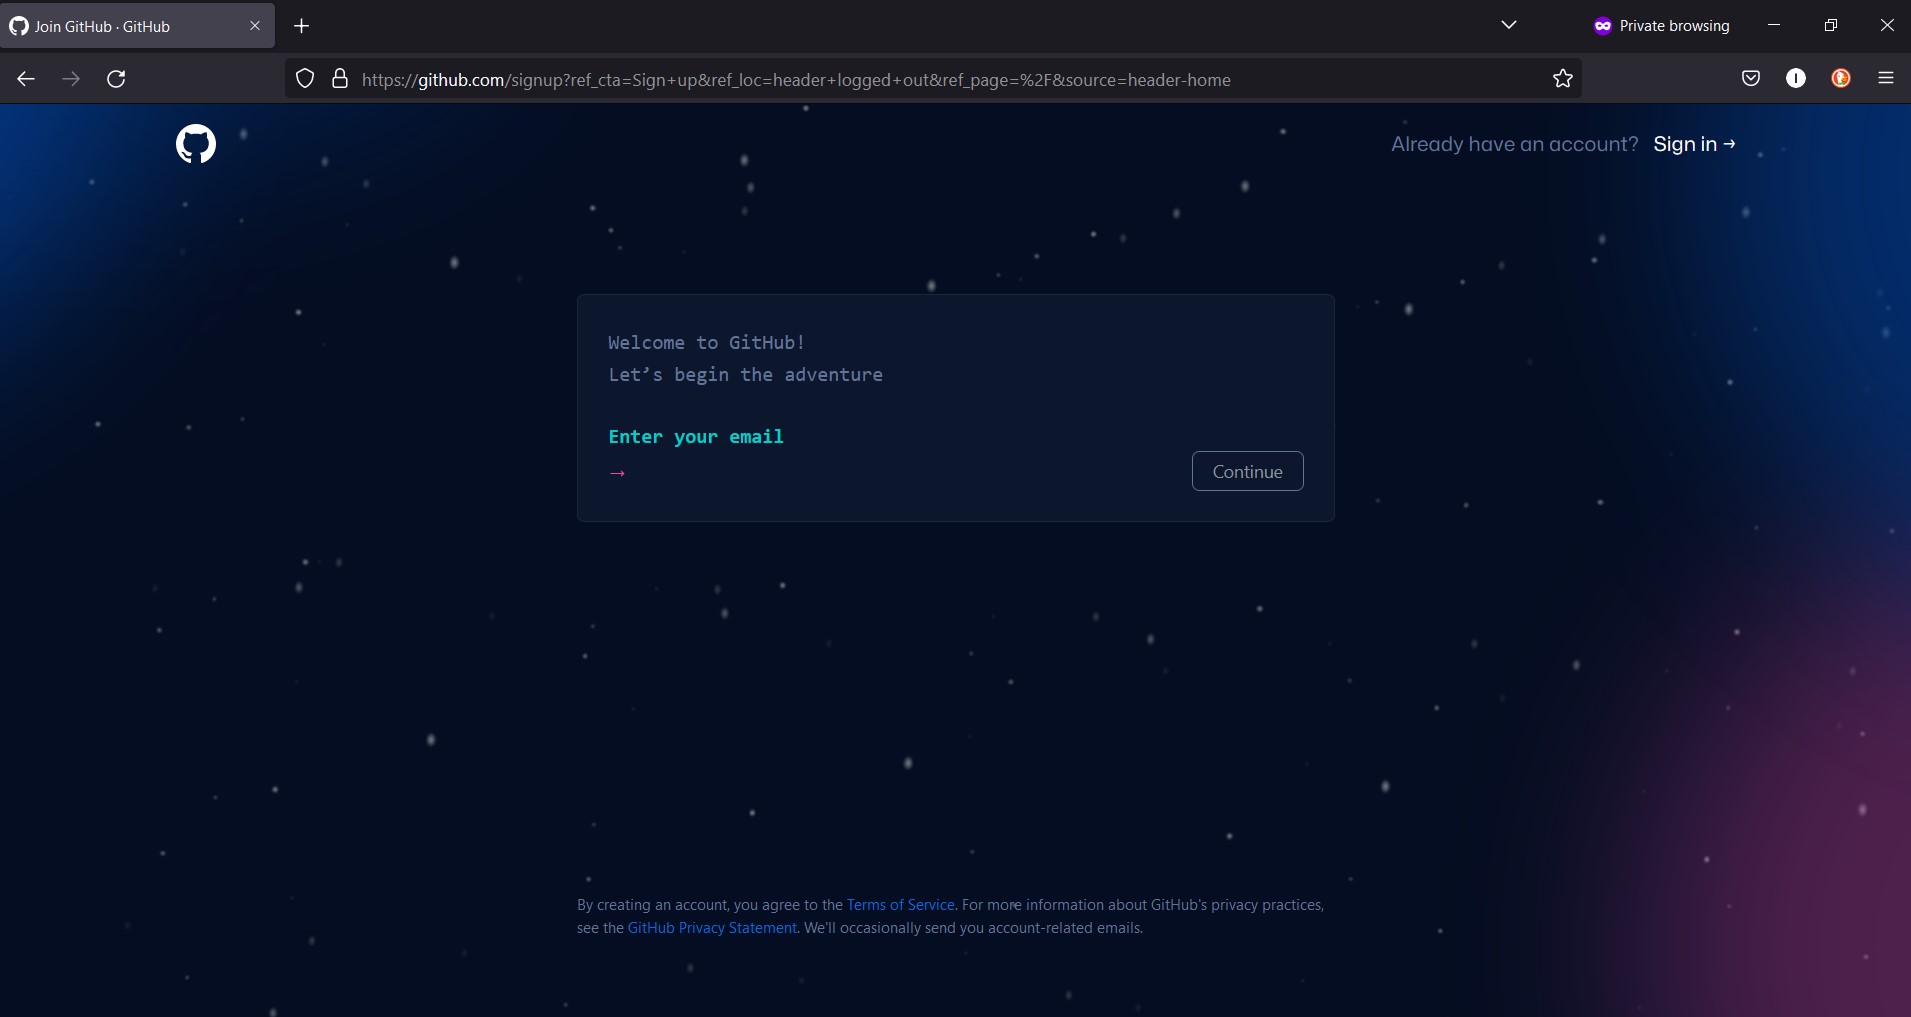1911x1017 pixels.
Task: Click the URL address bar
Action: [900, 80]
